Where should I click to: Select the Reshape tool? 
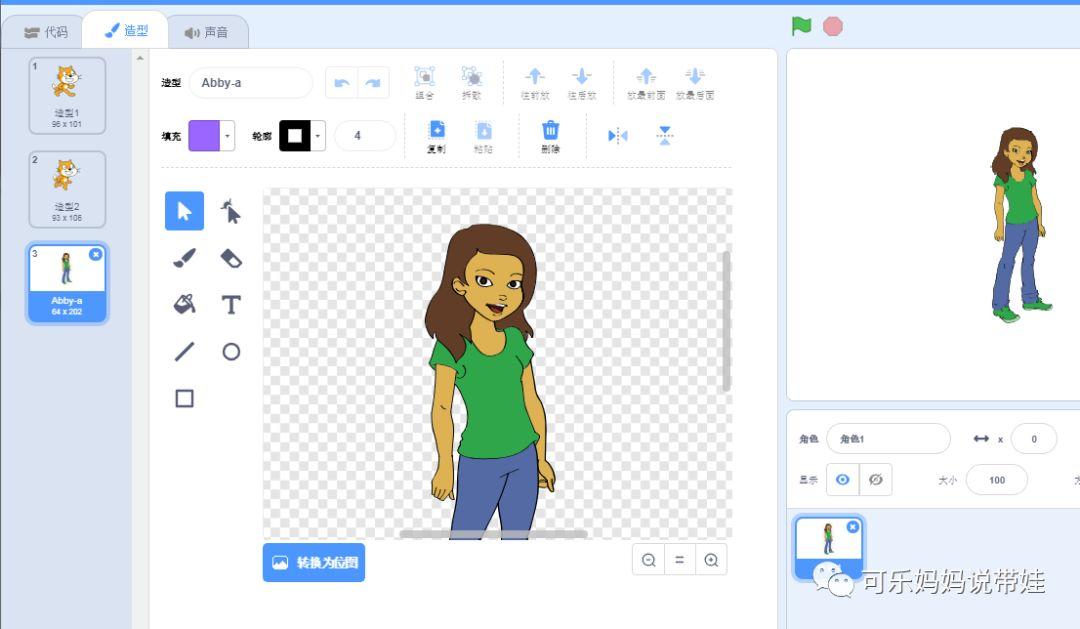tap(231, 211)
